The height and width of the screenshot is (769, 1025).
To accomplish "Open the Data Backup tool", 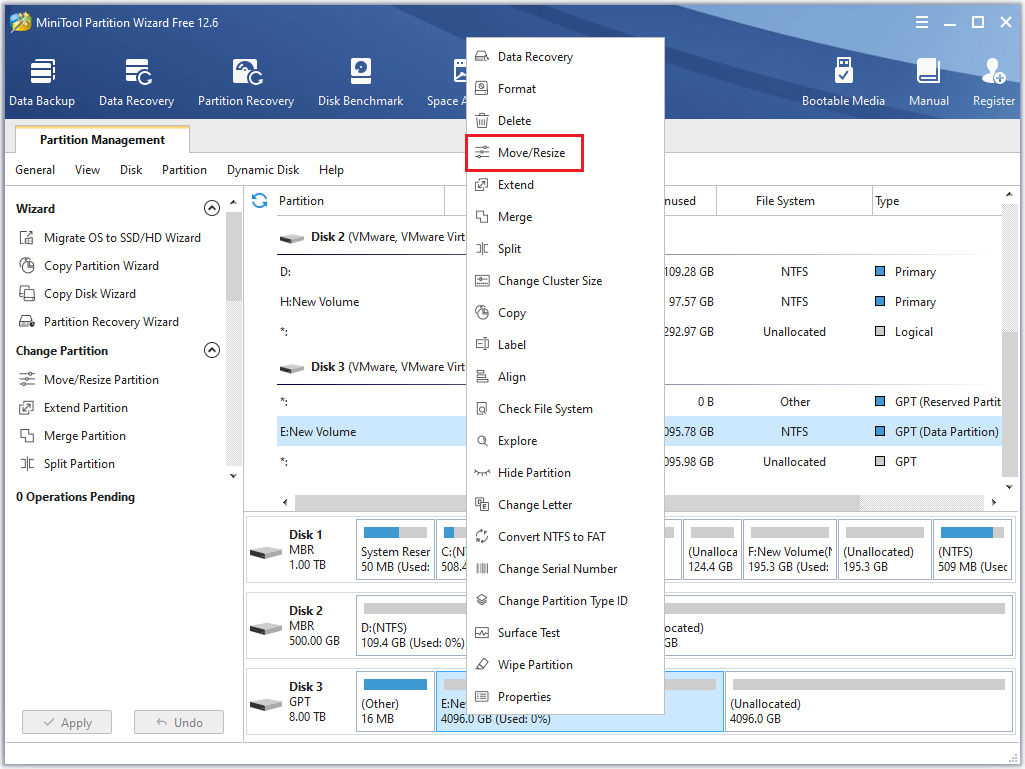I will [42, 82].
